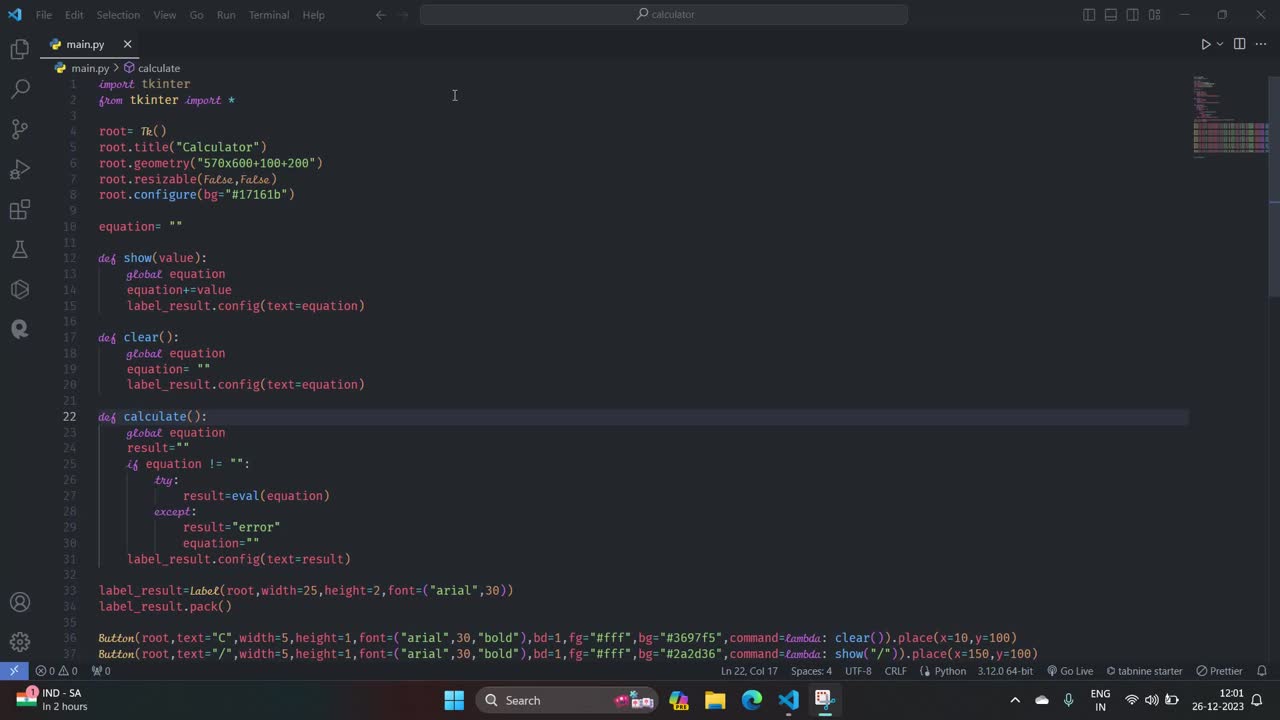Viewport: 1280px width, 720px height.
Task: Open the Search view in activity bar
Action: tap(20, 89)
